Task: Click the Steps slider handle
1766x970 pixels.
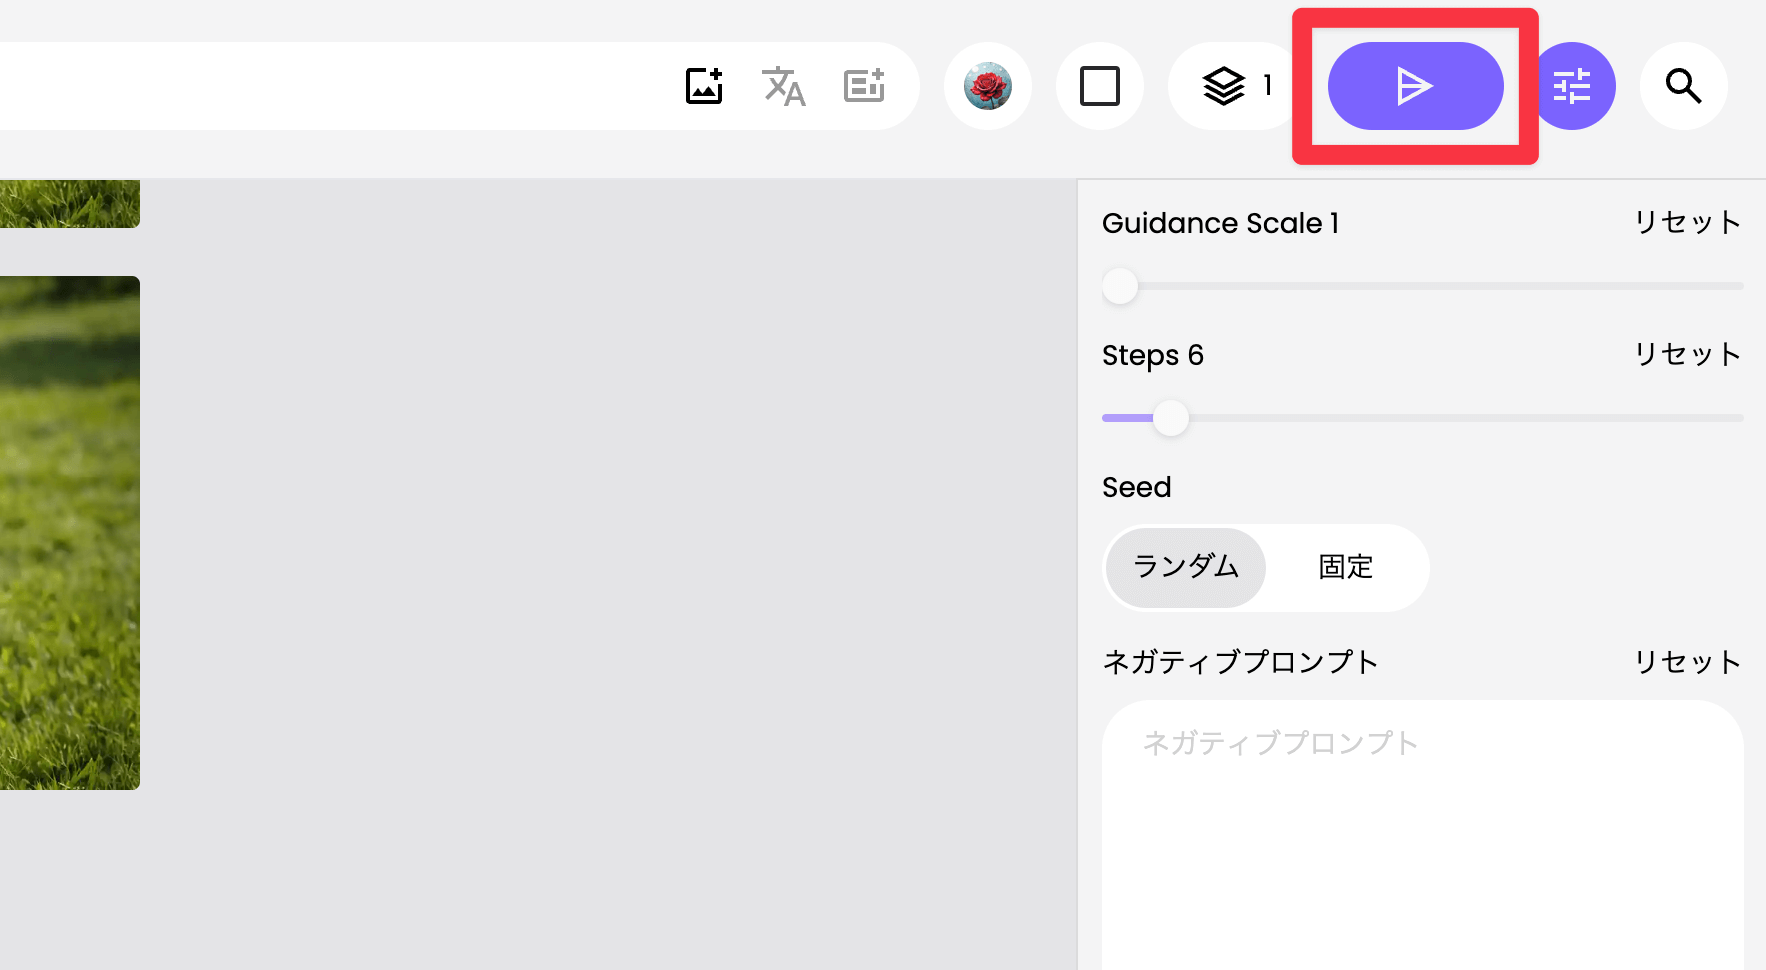Action: (x=1171, y=418)
